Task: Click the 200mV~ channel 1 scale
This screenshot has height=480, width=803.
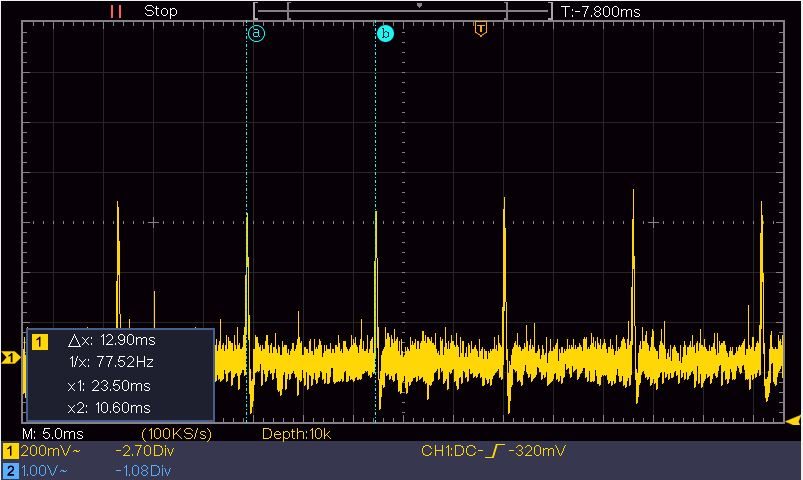Action: click(51, 451)
